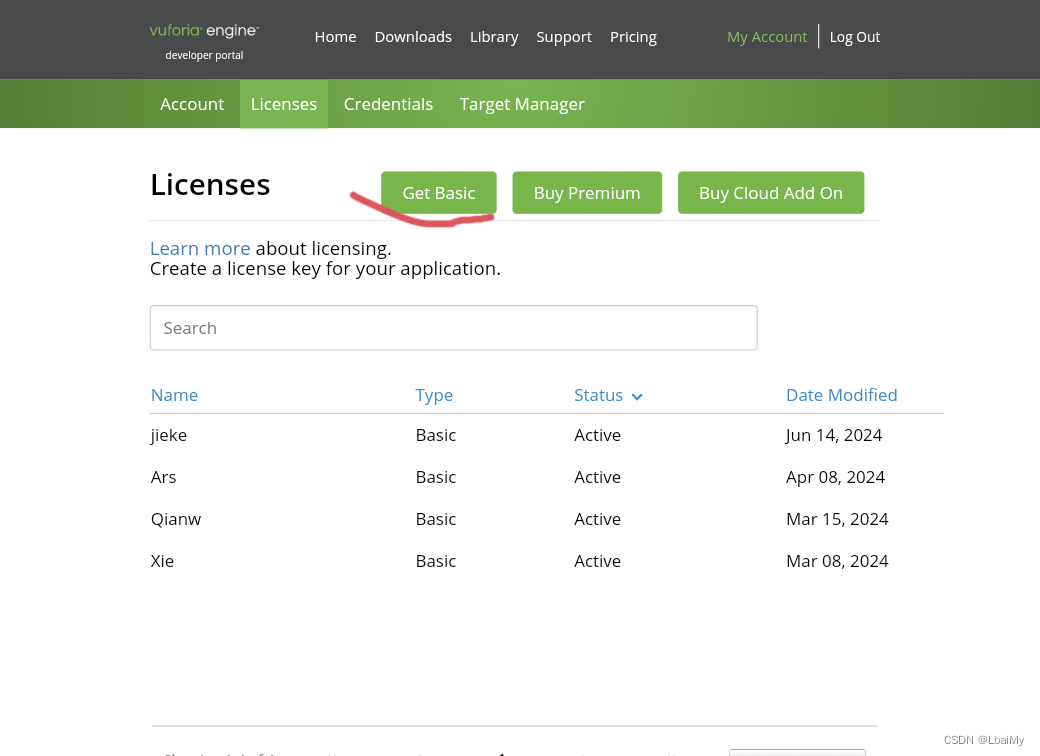The image size is (1040, 756).
Task: Switch to the Credentials tab
Action: [x=388, y=104]
